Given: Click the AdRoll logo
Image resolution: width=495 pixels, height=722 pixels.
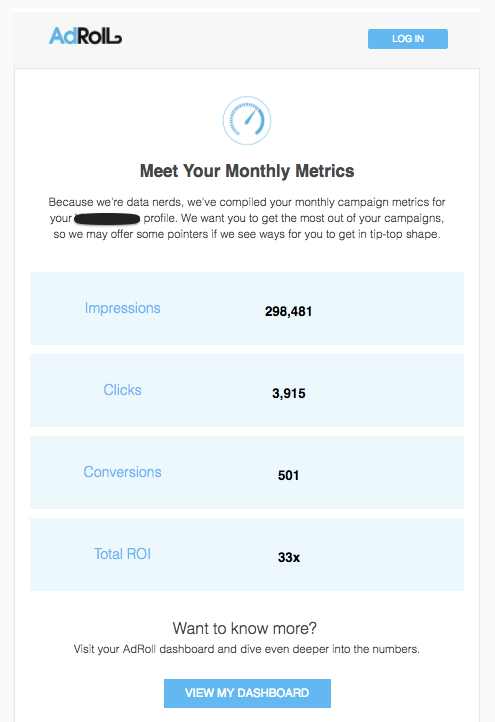Looking at the screenshot, I should coord(85,36).
